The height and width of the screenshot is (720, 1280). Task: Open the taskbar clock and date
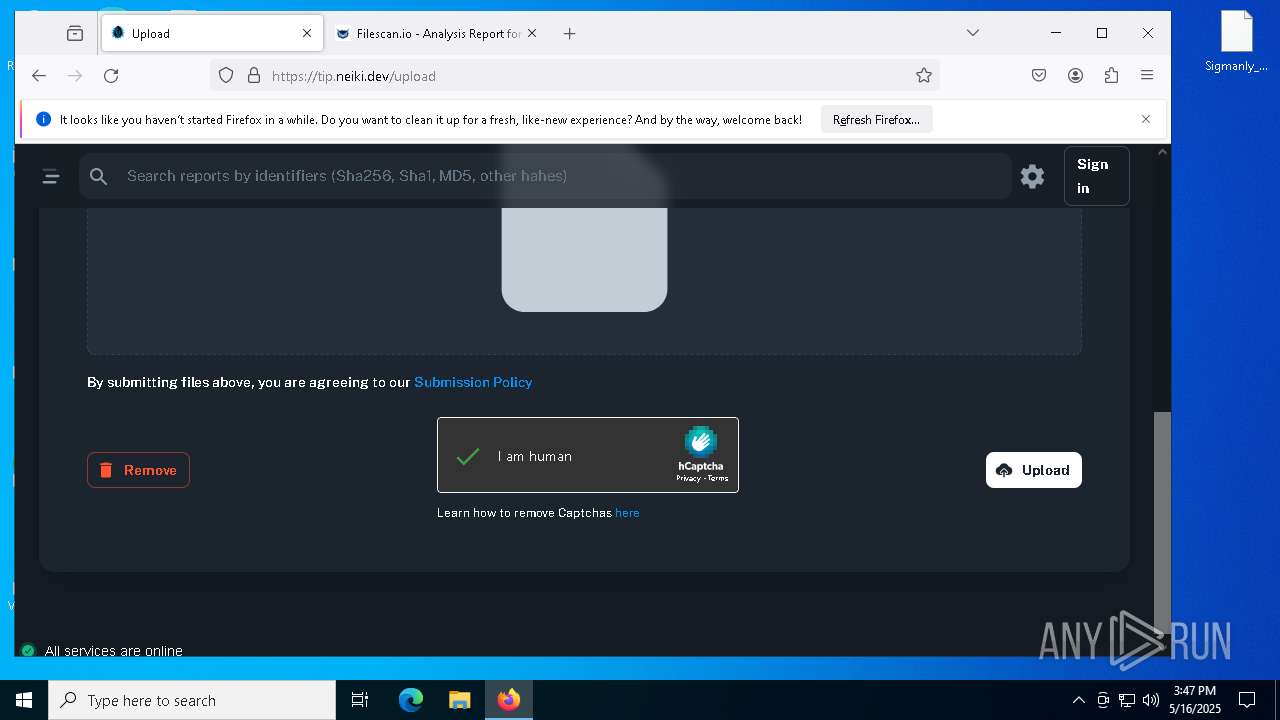point(1195,700)
